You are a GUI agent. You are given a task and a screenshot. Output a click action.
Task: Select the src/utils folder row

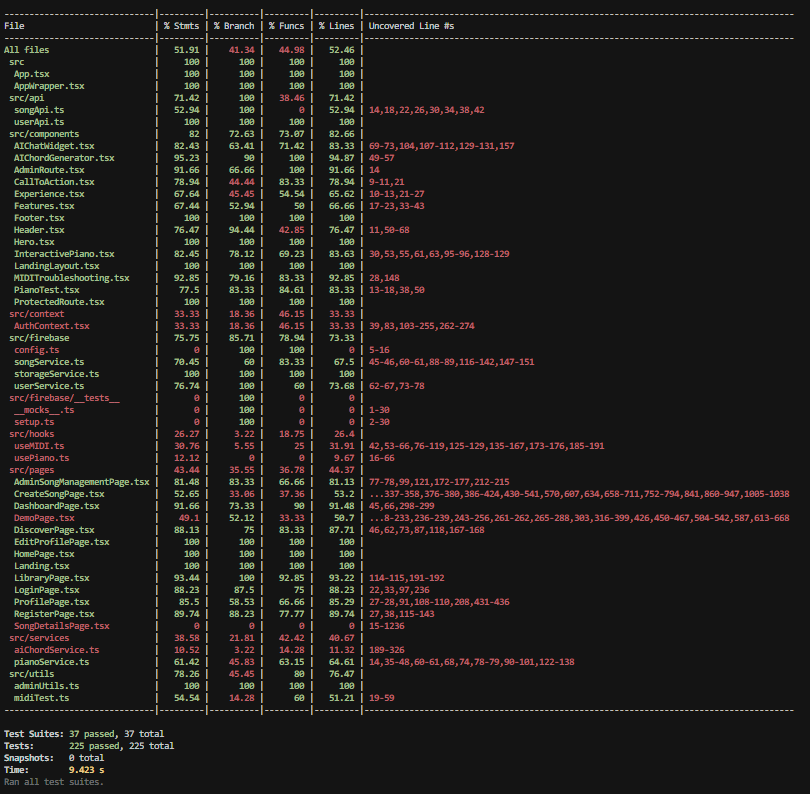coord(32,674)
